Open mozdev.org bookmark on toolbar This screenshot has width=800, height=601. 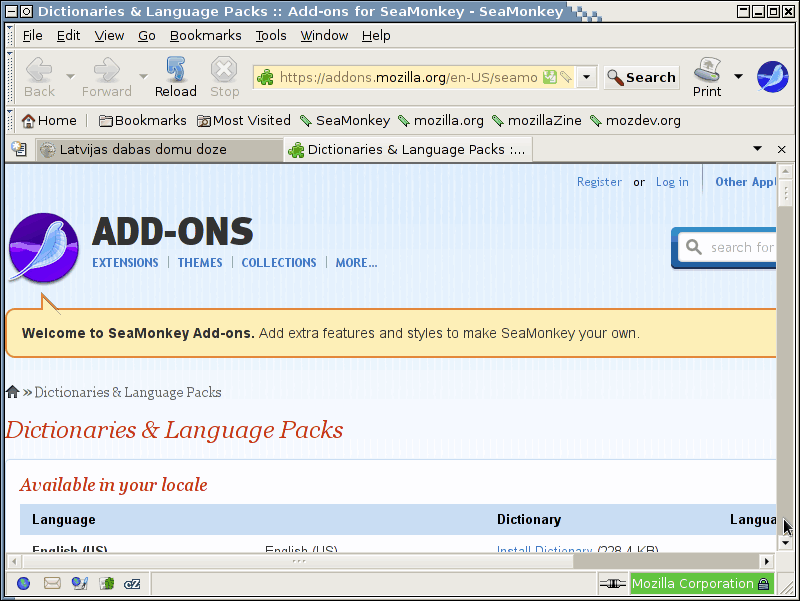(x=635, y=121)
